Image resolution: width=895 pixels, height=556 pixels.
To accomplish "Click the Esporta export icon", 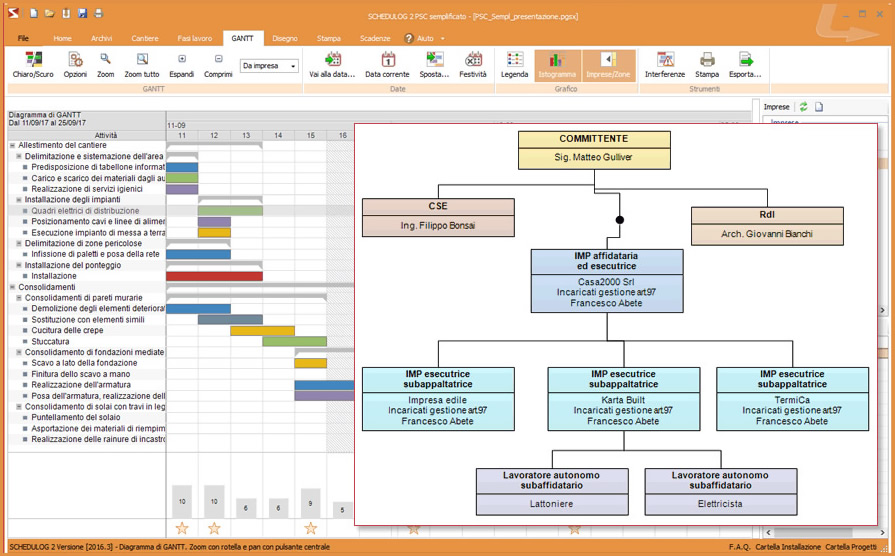I will click(745, 65).
